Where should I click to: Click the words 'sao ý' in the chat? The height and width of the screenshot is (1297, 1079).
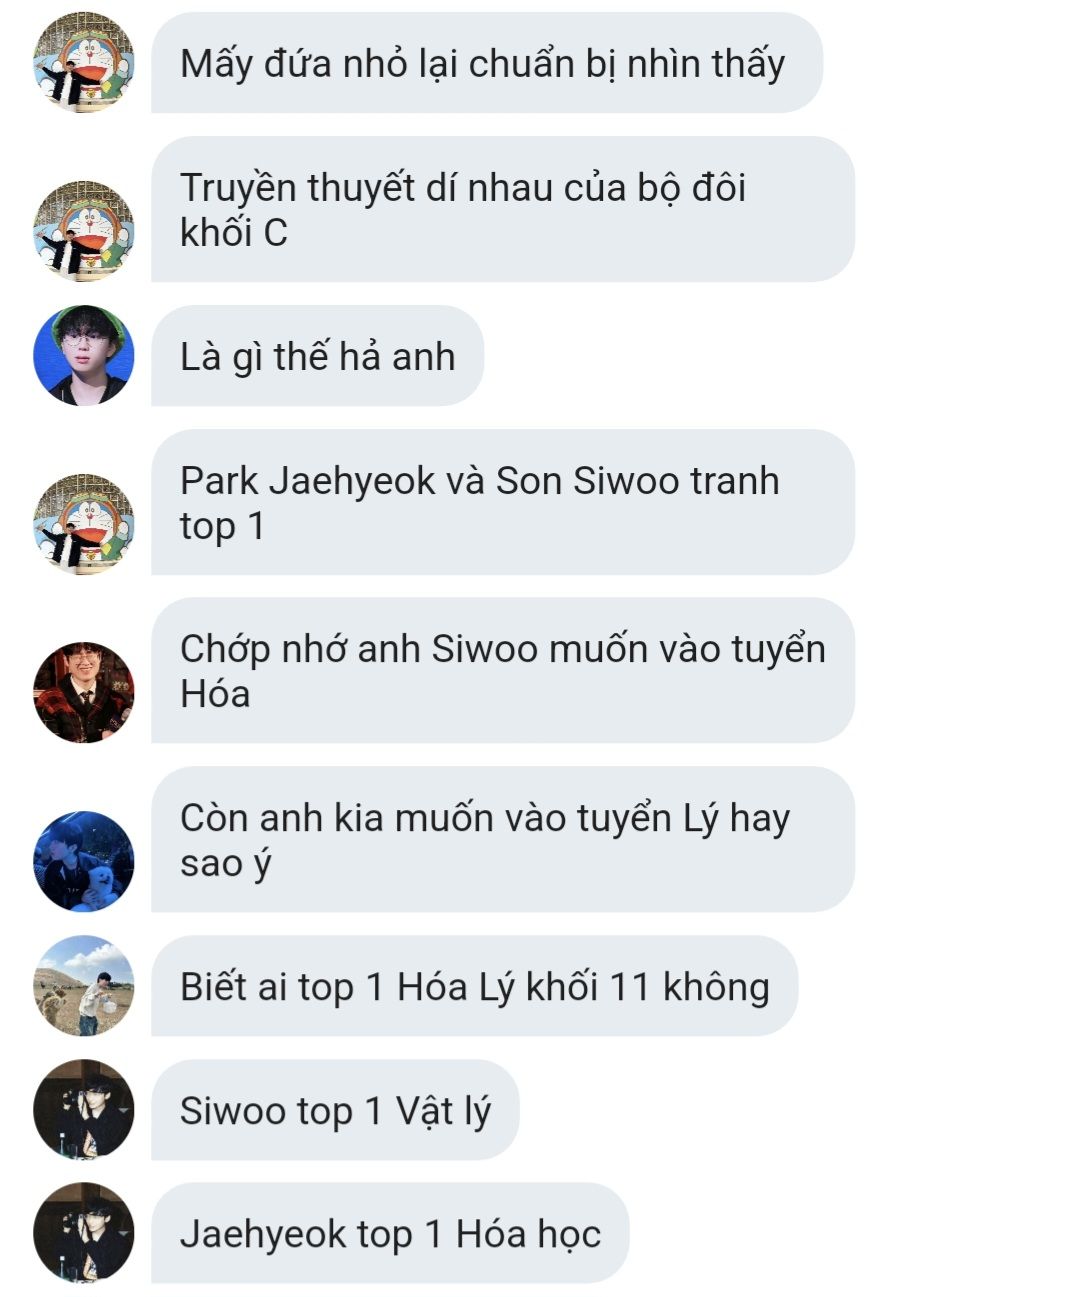click(x=226, y=864)
